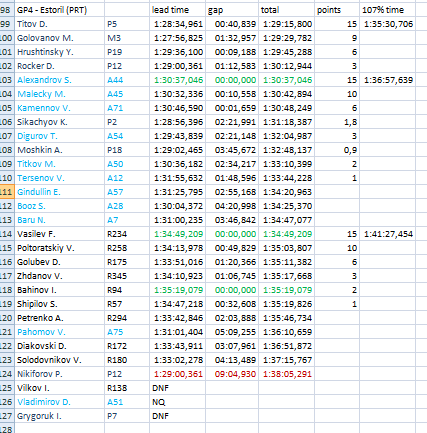
Task: Click Pahomov V. name cell
Action: point(60,332)
